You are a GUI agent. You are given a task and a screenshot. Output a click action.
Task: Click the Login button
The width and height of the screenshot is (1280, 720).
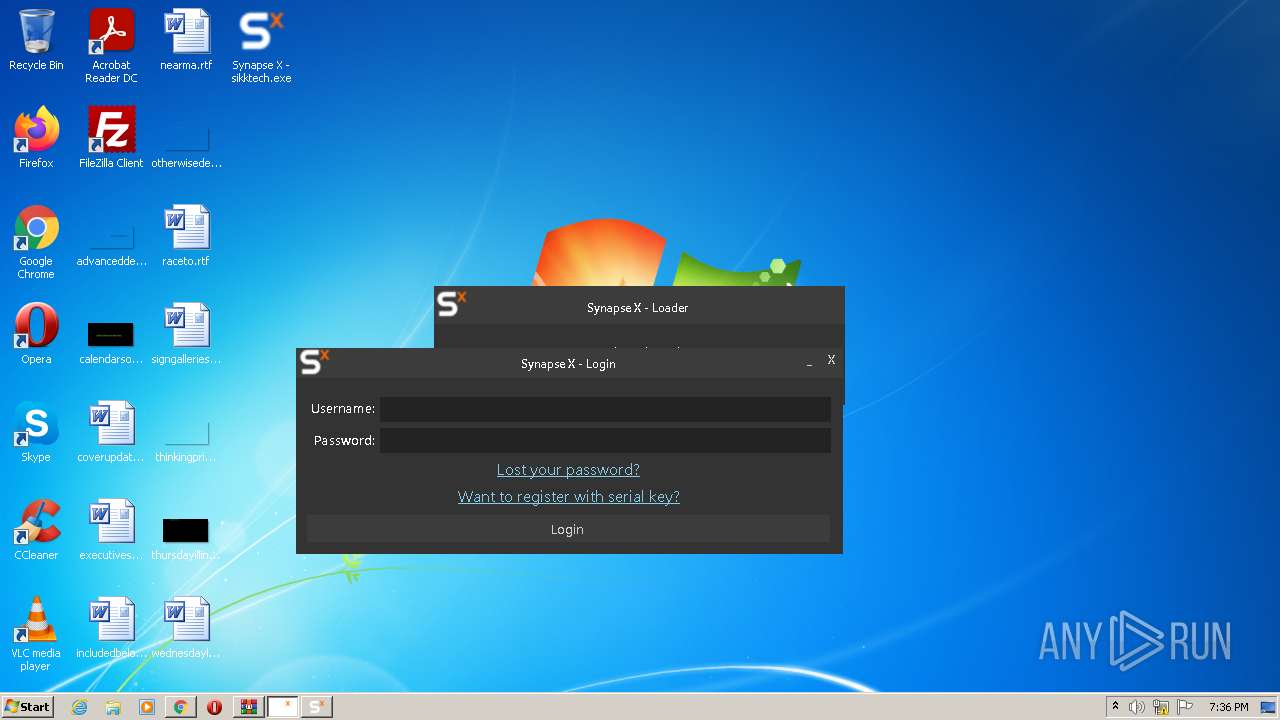[x=567, y=529]
